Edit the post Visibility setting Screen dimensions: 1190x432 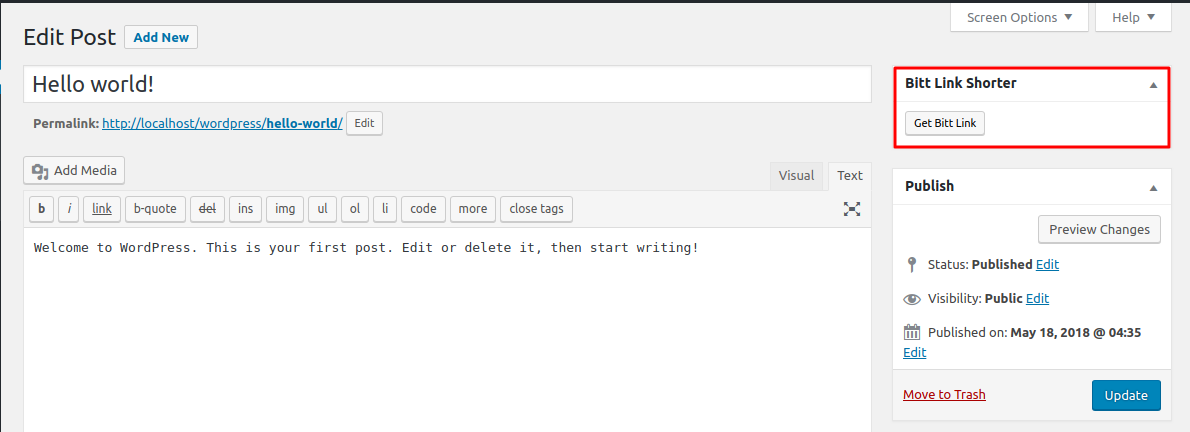pyautogui.click(x=1037, y=299)
